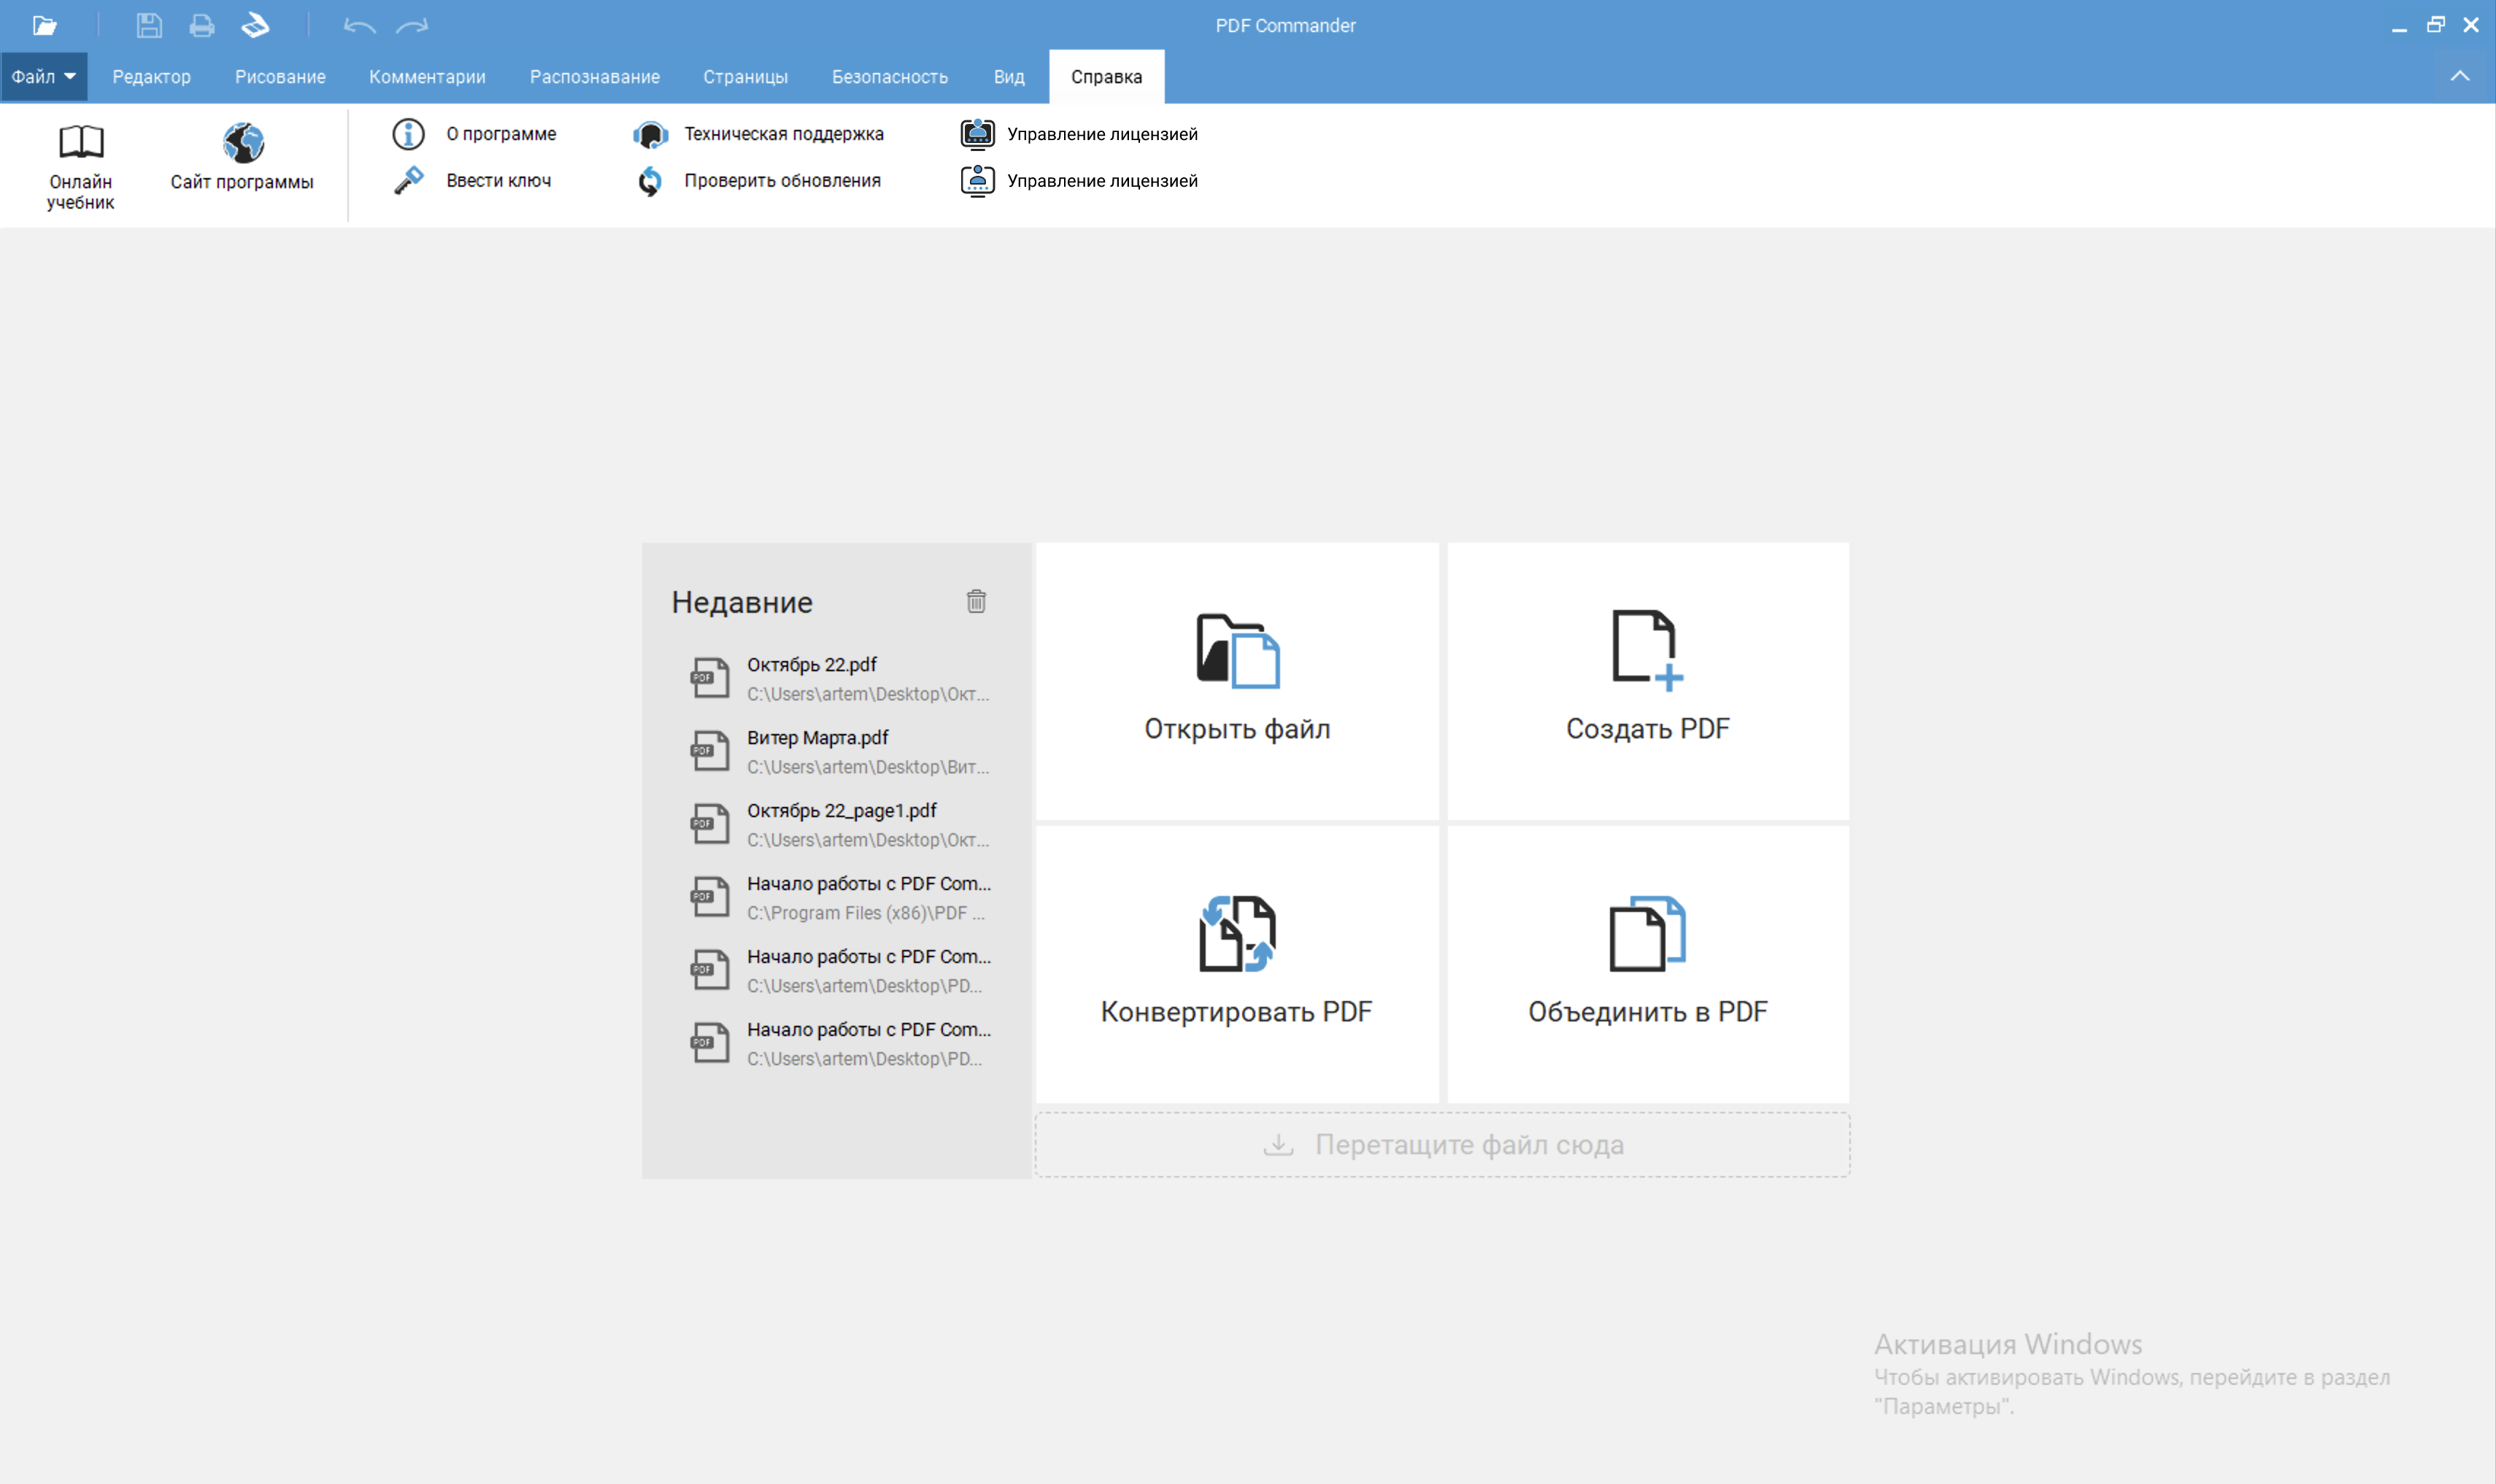Expand the Файл dropdown menu
The image size is (2496, 1484).
coord(44,77)
